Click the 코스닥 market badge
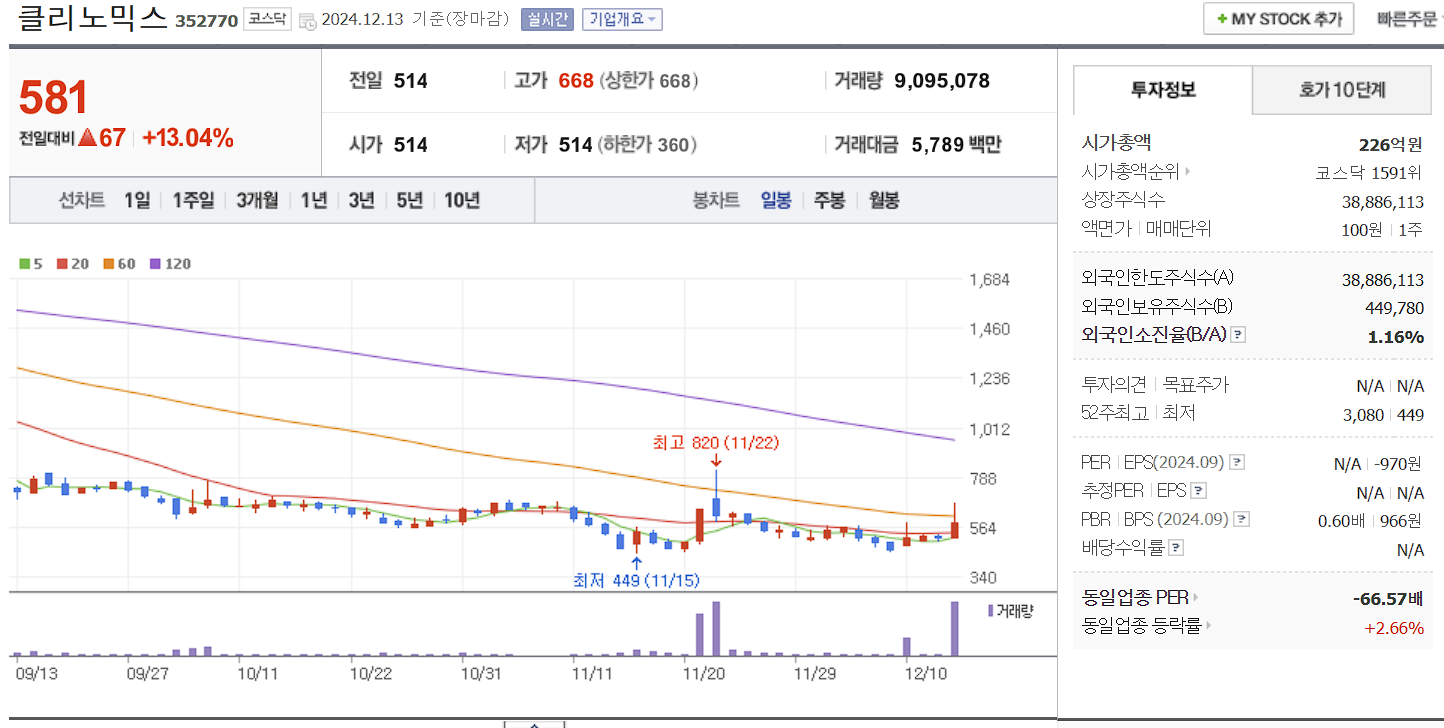The image size is (1444, 728). pyautogui.click(x=266, y=19)
